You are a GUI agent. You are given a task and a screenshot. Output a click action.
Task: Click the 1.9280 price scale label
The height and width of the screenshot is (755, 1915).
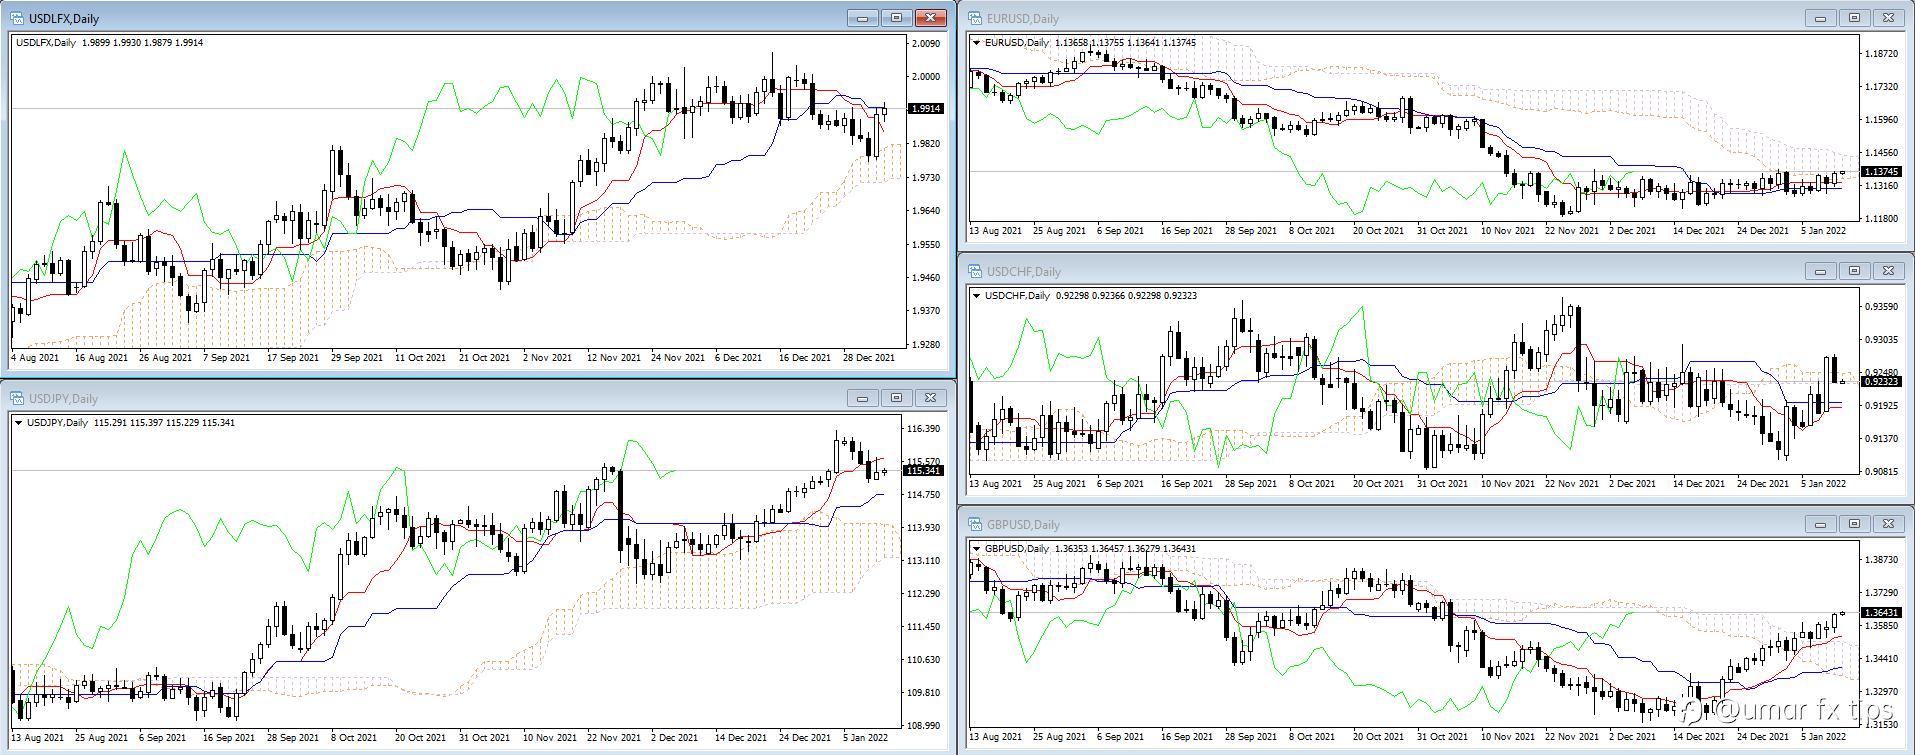point(926,345)
